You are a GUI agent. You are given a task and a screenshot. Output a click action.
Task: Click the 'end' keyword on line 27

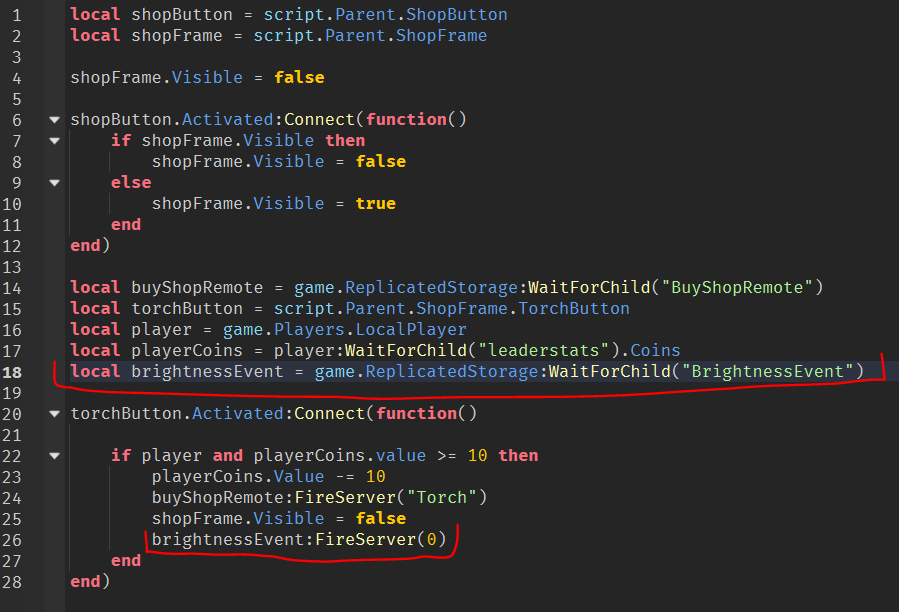tap(126, 560)
